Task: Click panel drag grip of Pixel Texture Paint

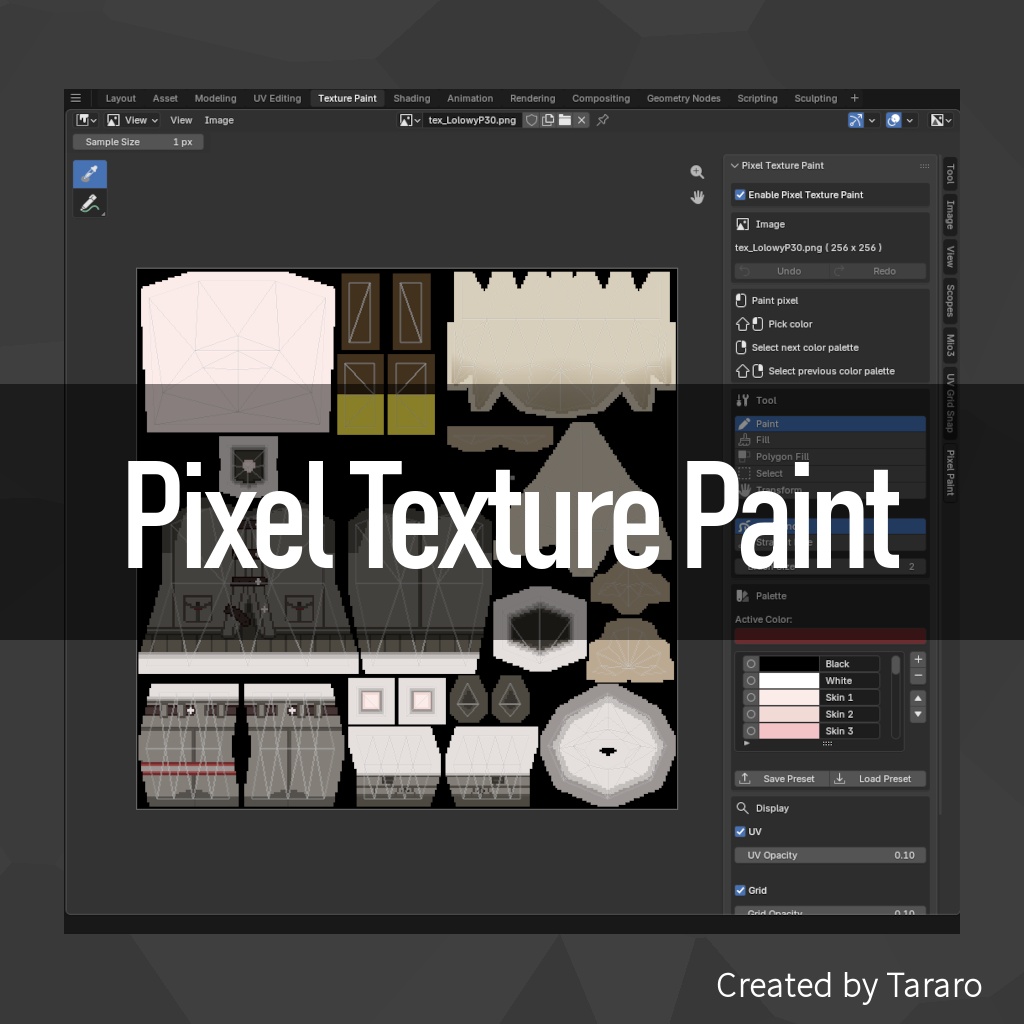Action: coord(924,166)
